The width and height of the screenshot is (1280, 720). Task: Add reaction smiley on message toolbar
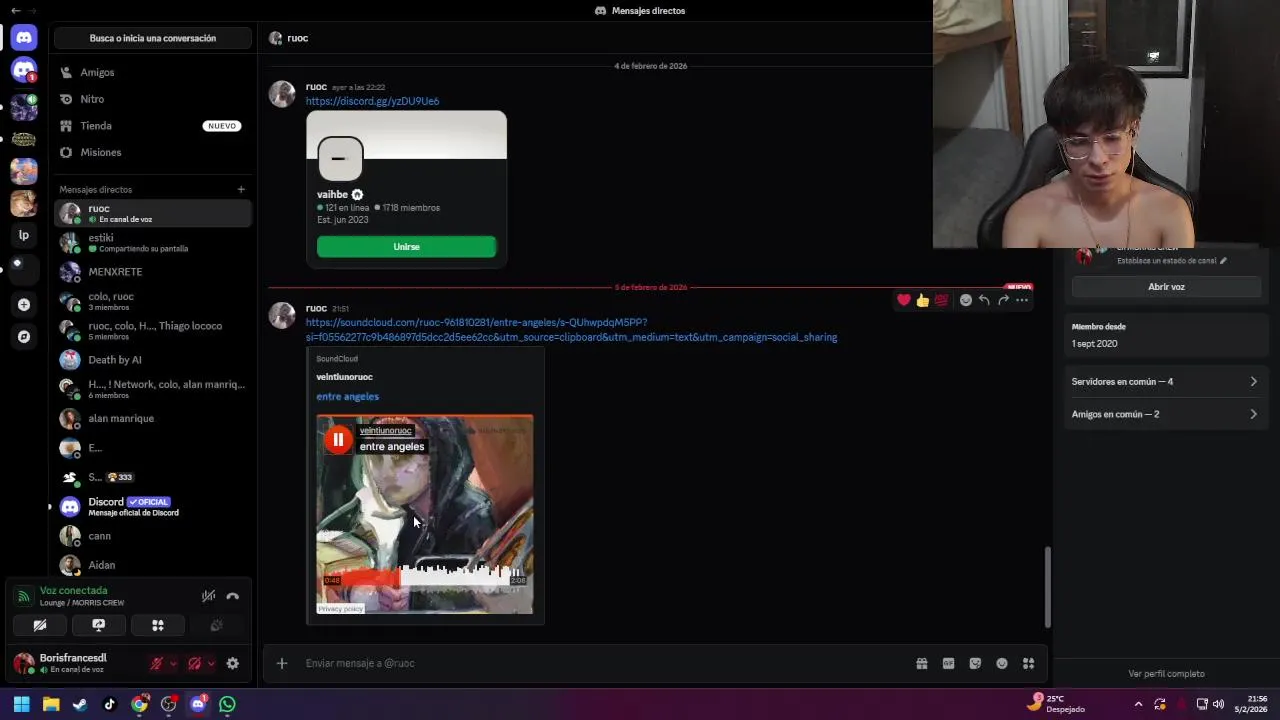tap(965, 300)
